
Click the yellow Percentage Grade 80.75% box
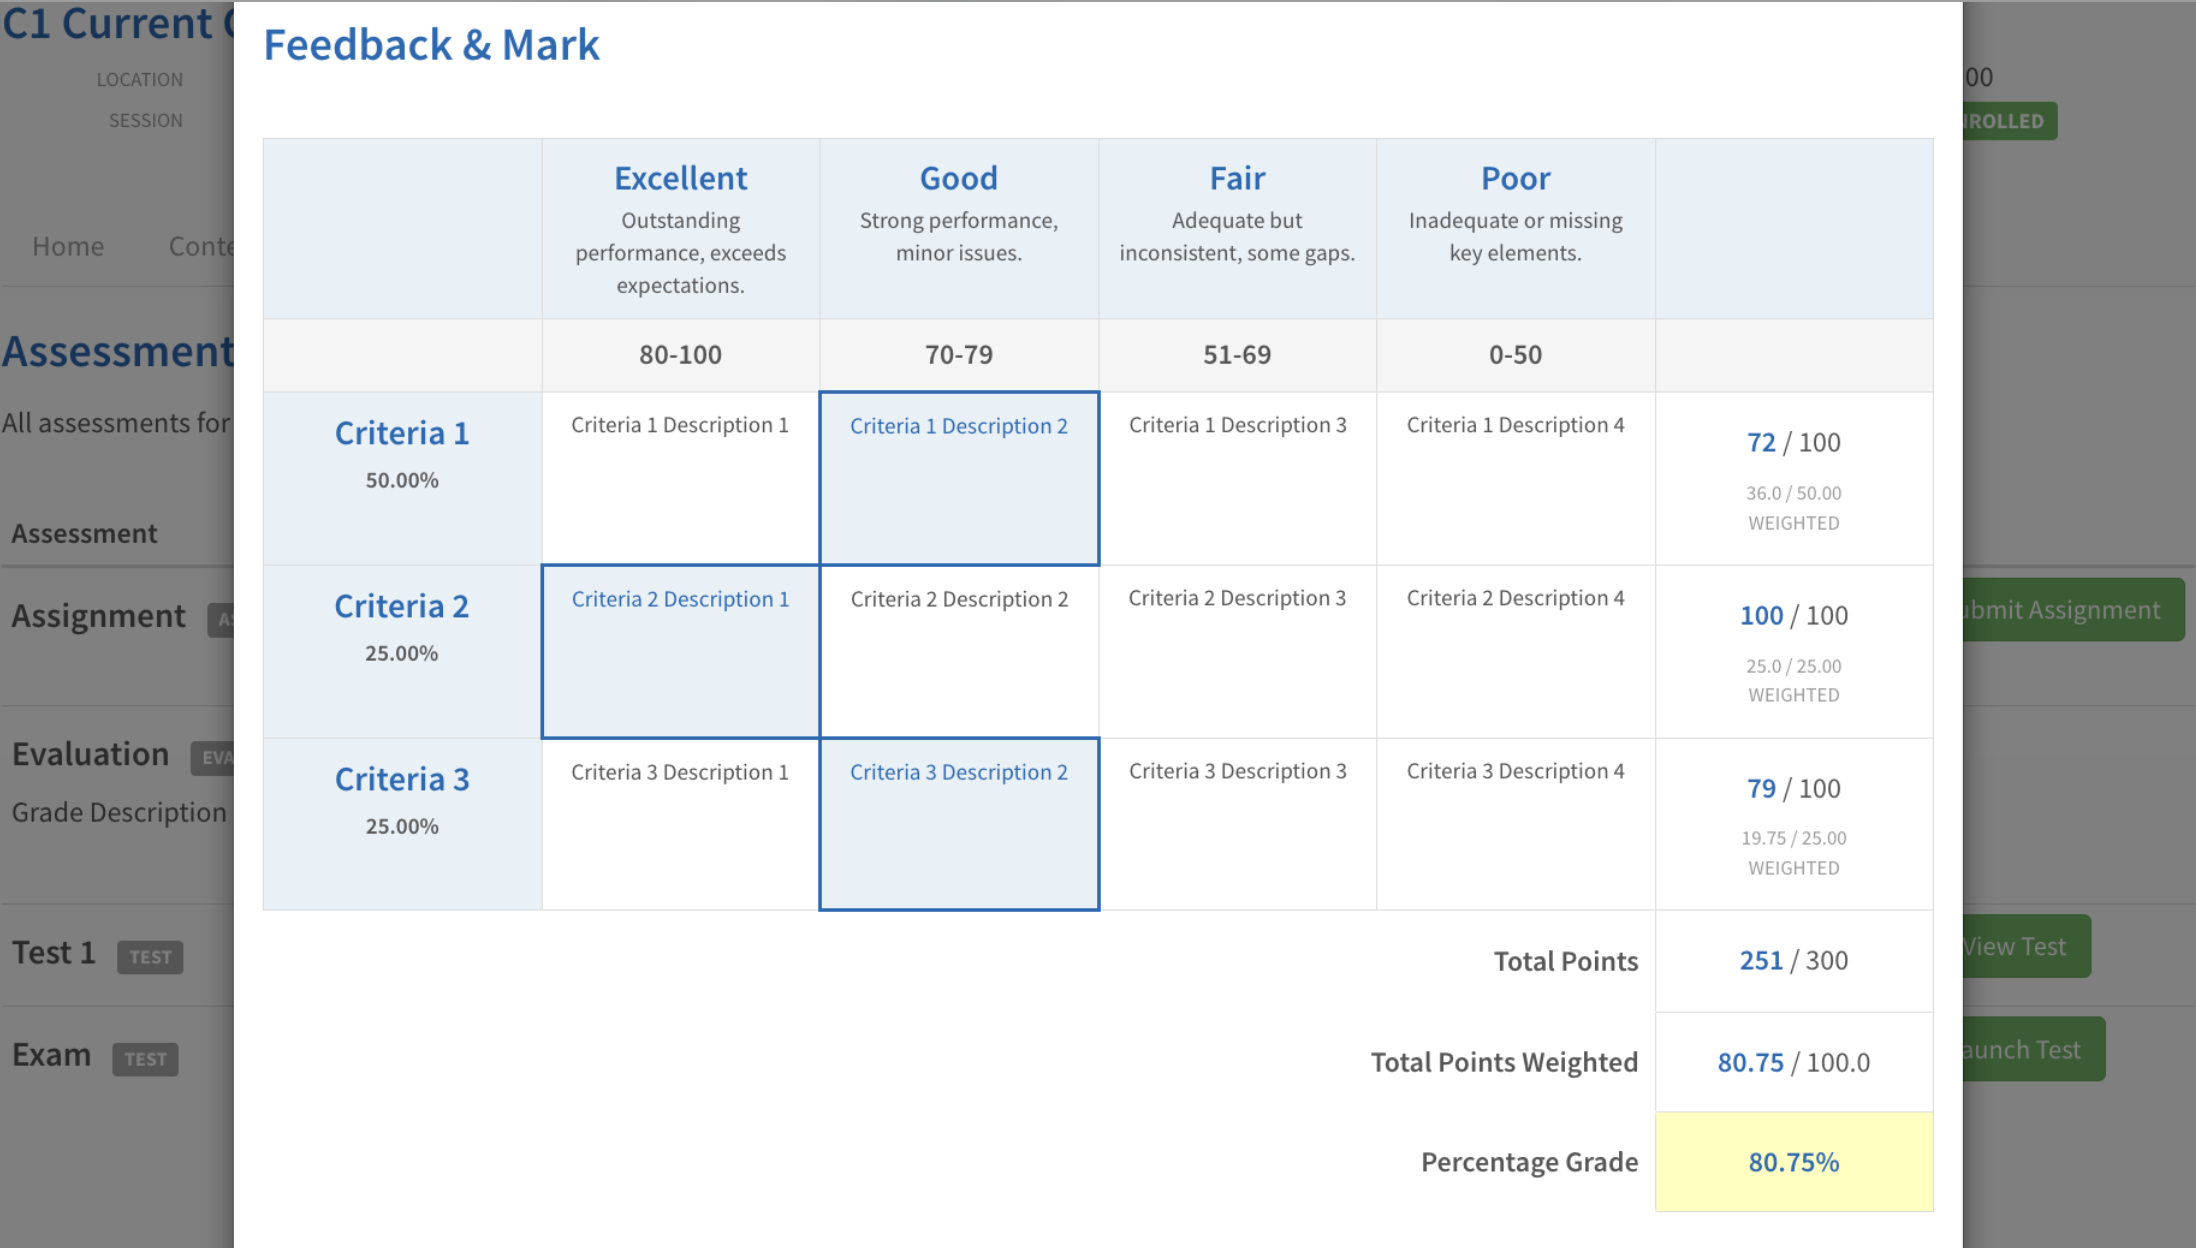click(1793, 1162)
